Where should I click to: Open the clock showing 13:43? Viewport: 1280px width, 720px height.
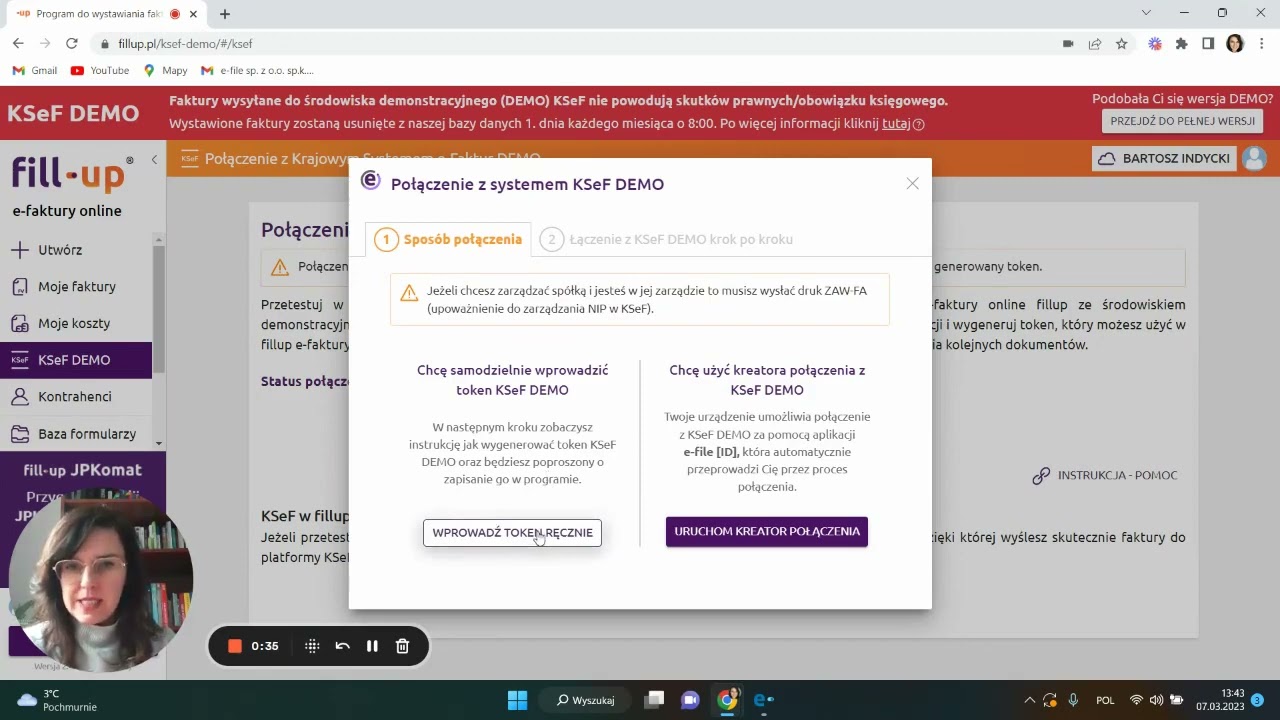[1220, 700]
